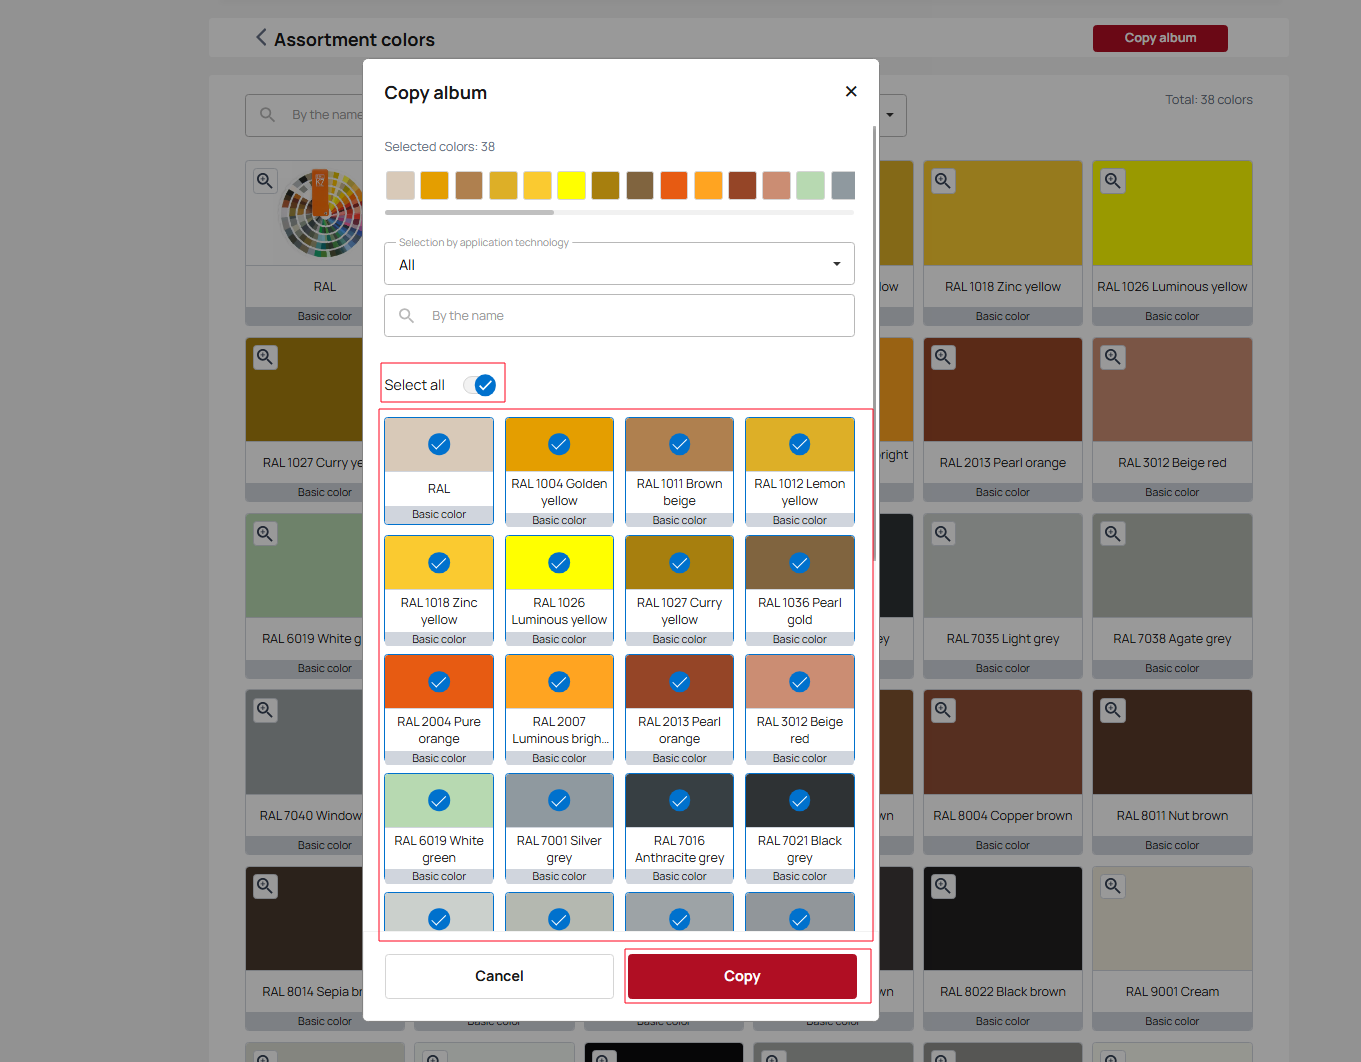The height and width of the screenshot is (1062, 1361).
Task: Open the Selection by application technology dropdown
Action: click(619, 264)
